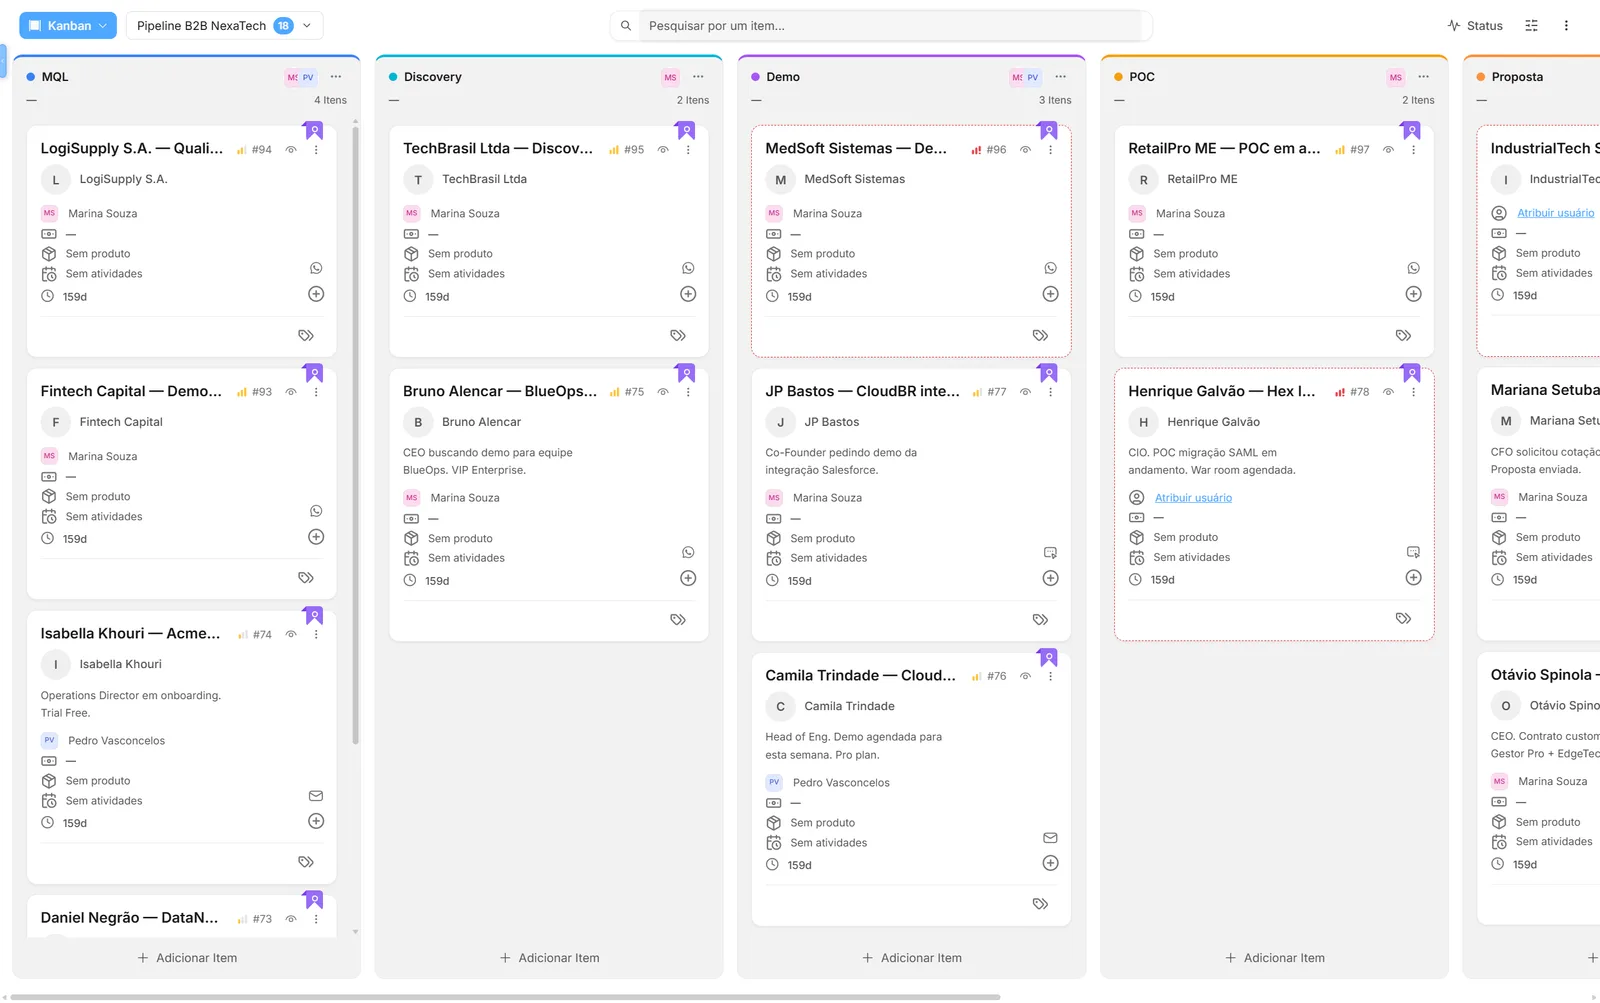Open tags icon on LogiSupply S.A. card
1600x1003 pixels.
point(306,336)
